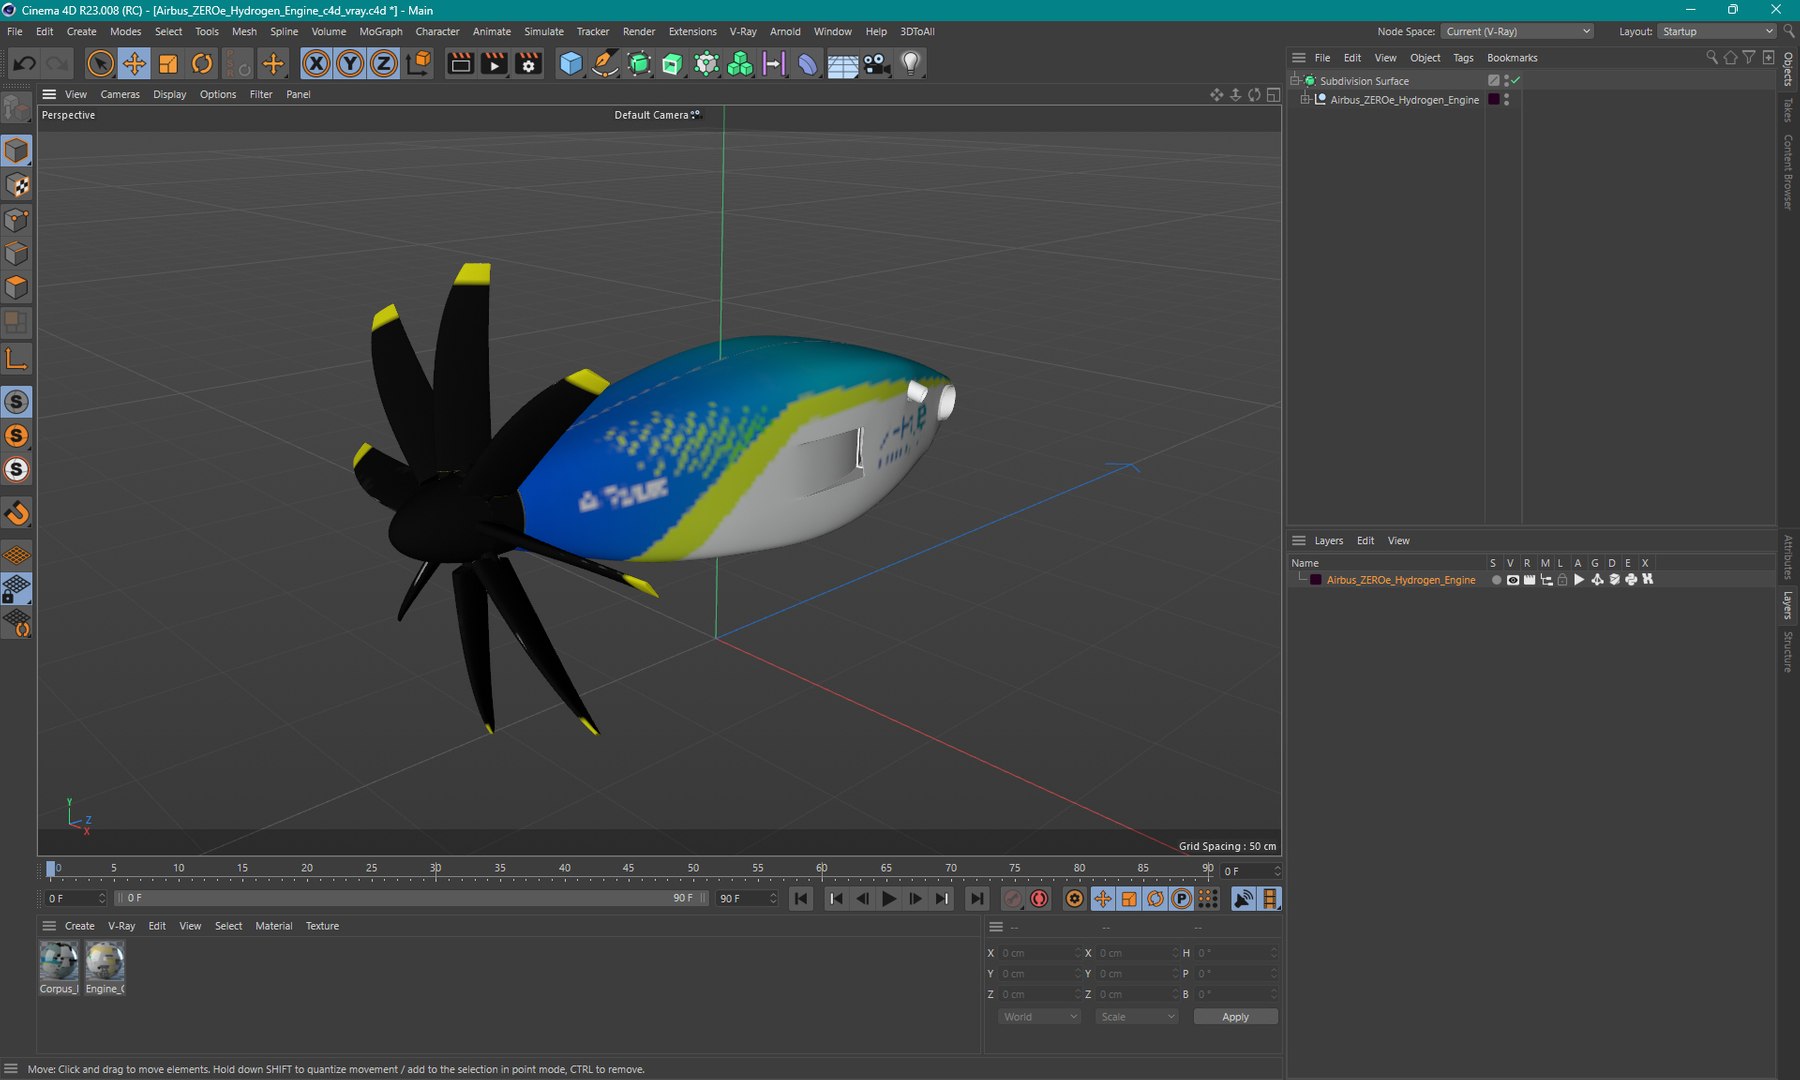Open the Layers tab on right edge

point(1788,606)
